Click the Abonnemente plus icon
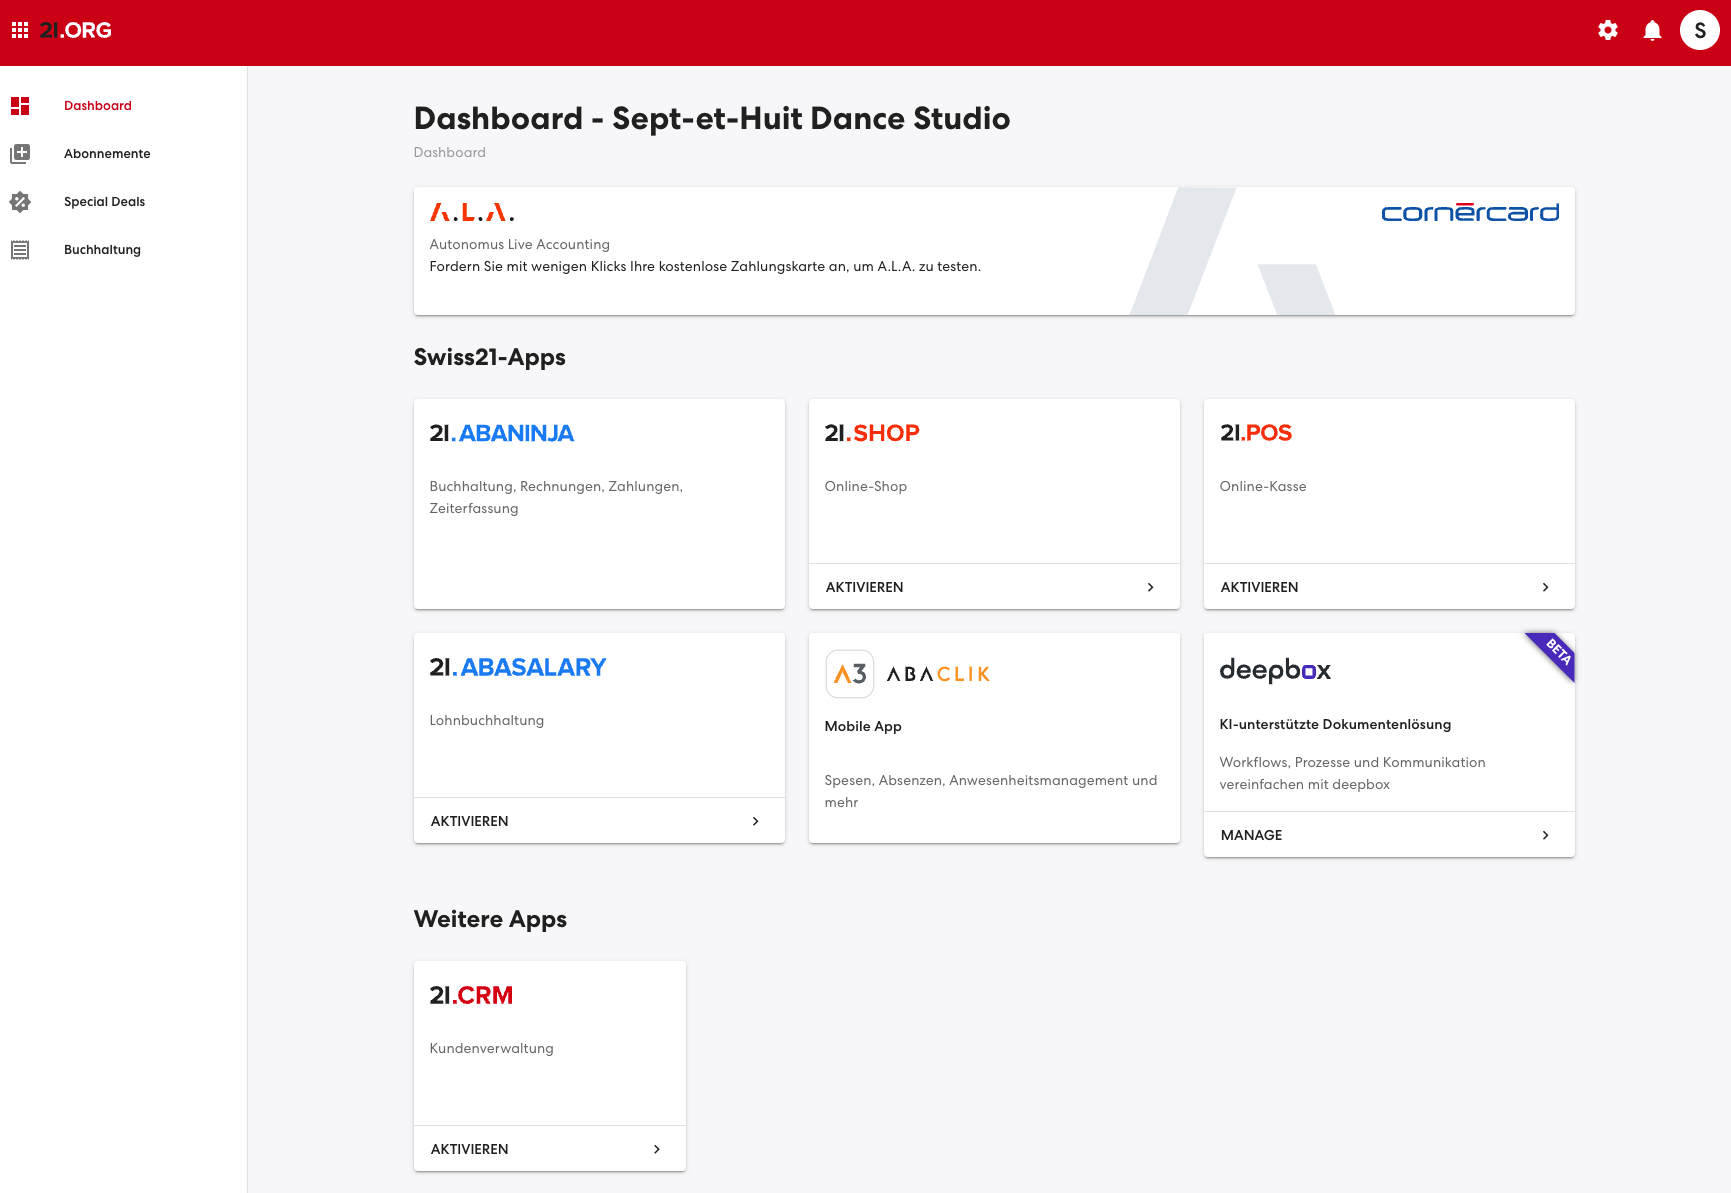Screen dimensions: 1731x1193 pyautogui.click(x=20, y=153)
